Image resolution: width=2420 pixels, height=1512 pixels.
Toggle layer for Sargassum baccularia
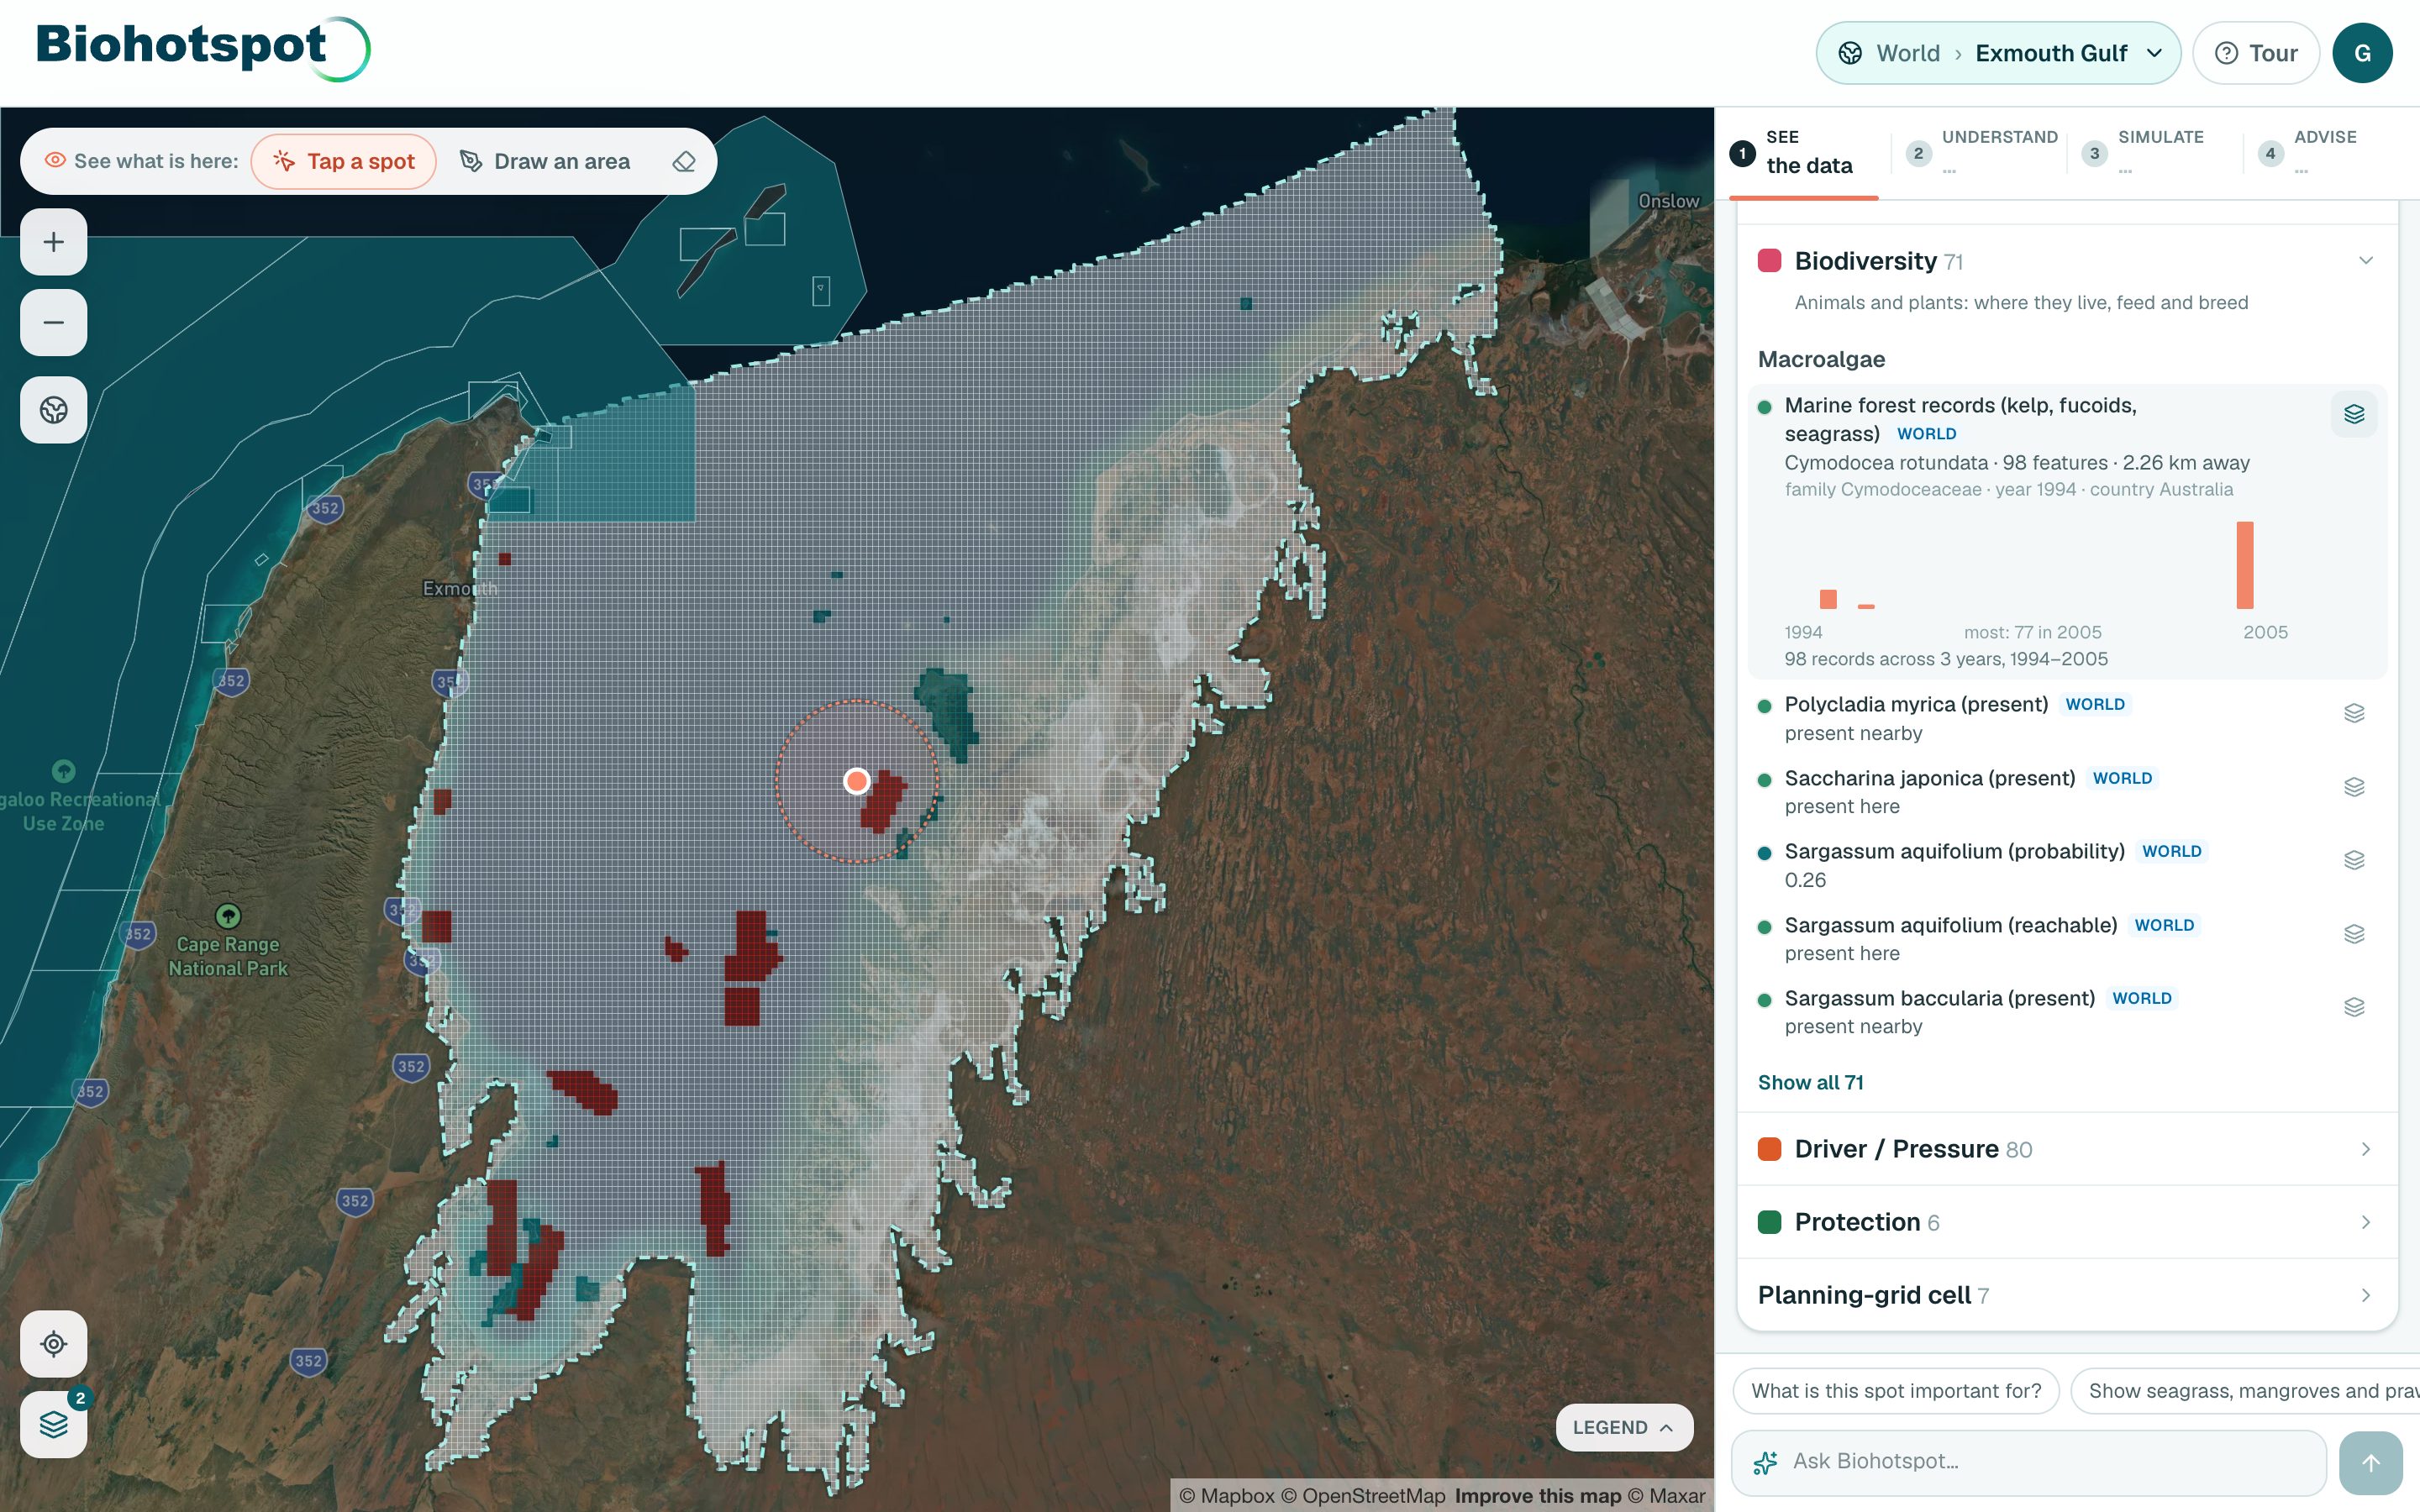tap(2354, 1007)
